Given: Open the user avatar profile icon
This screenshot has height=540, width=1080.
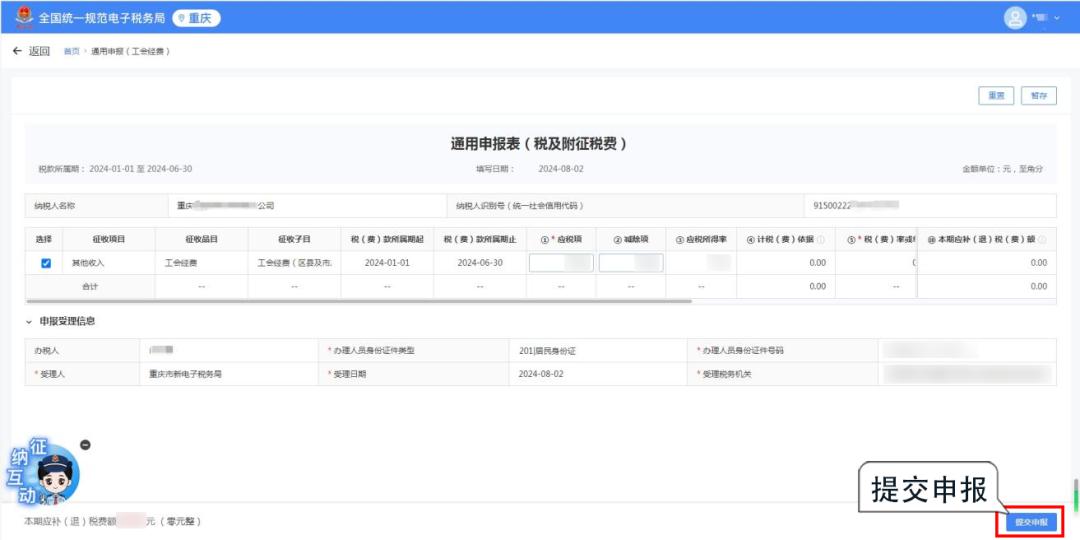Looking at the screenshot, I should click(1015, 18).
